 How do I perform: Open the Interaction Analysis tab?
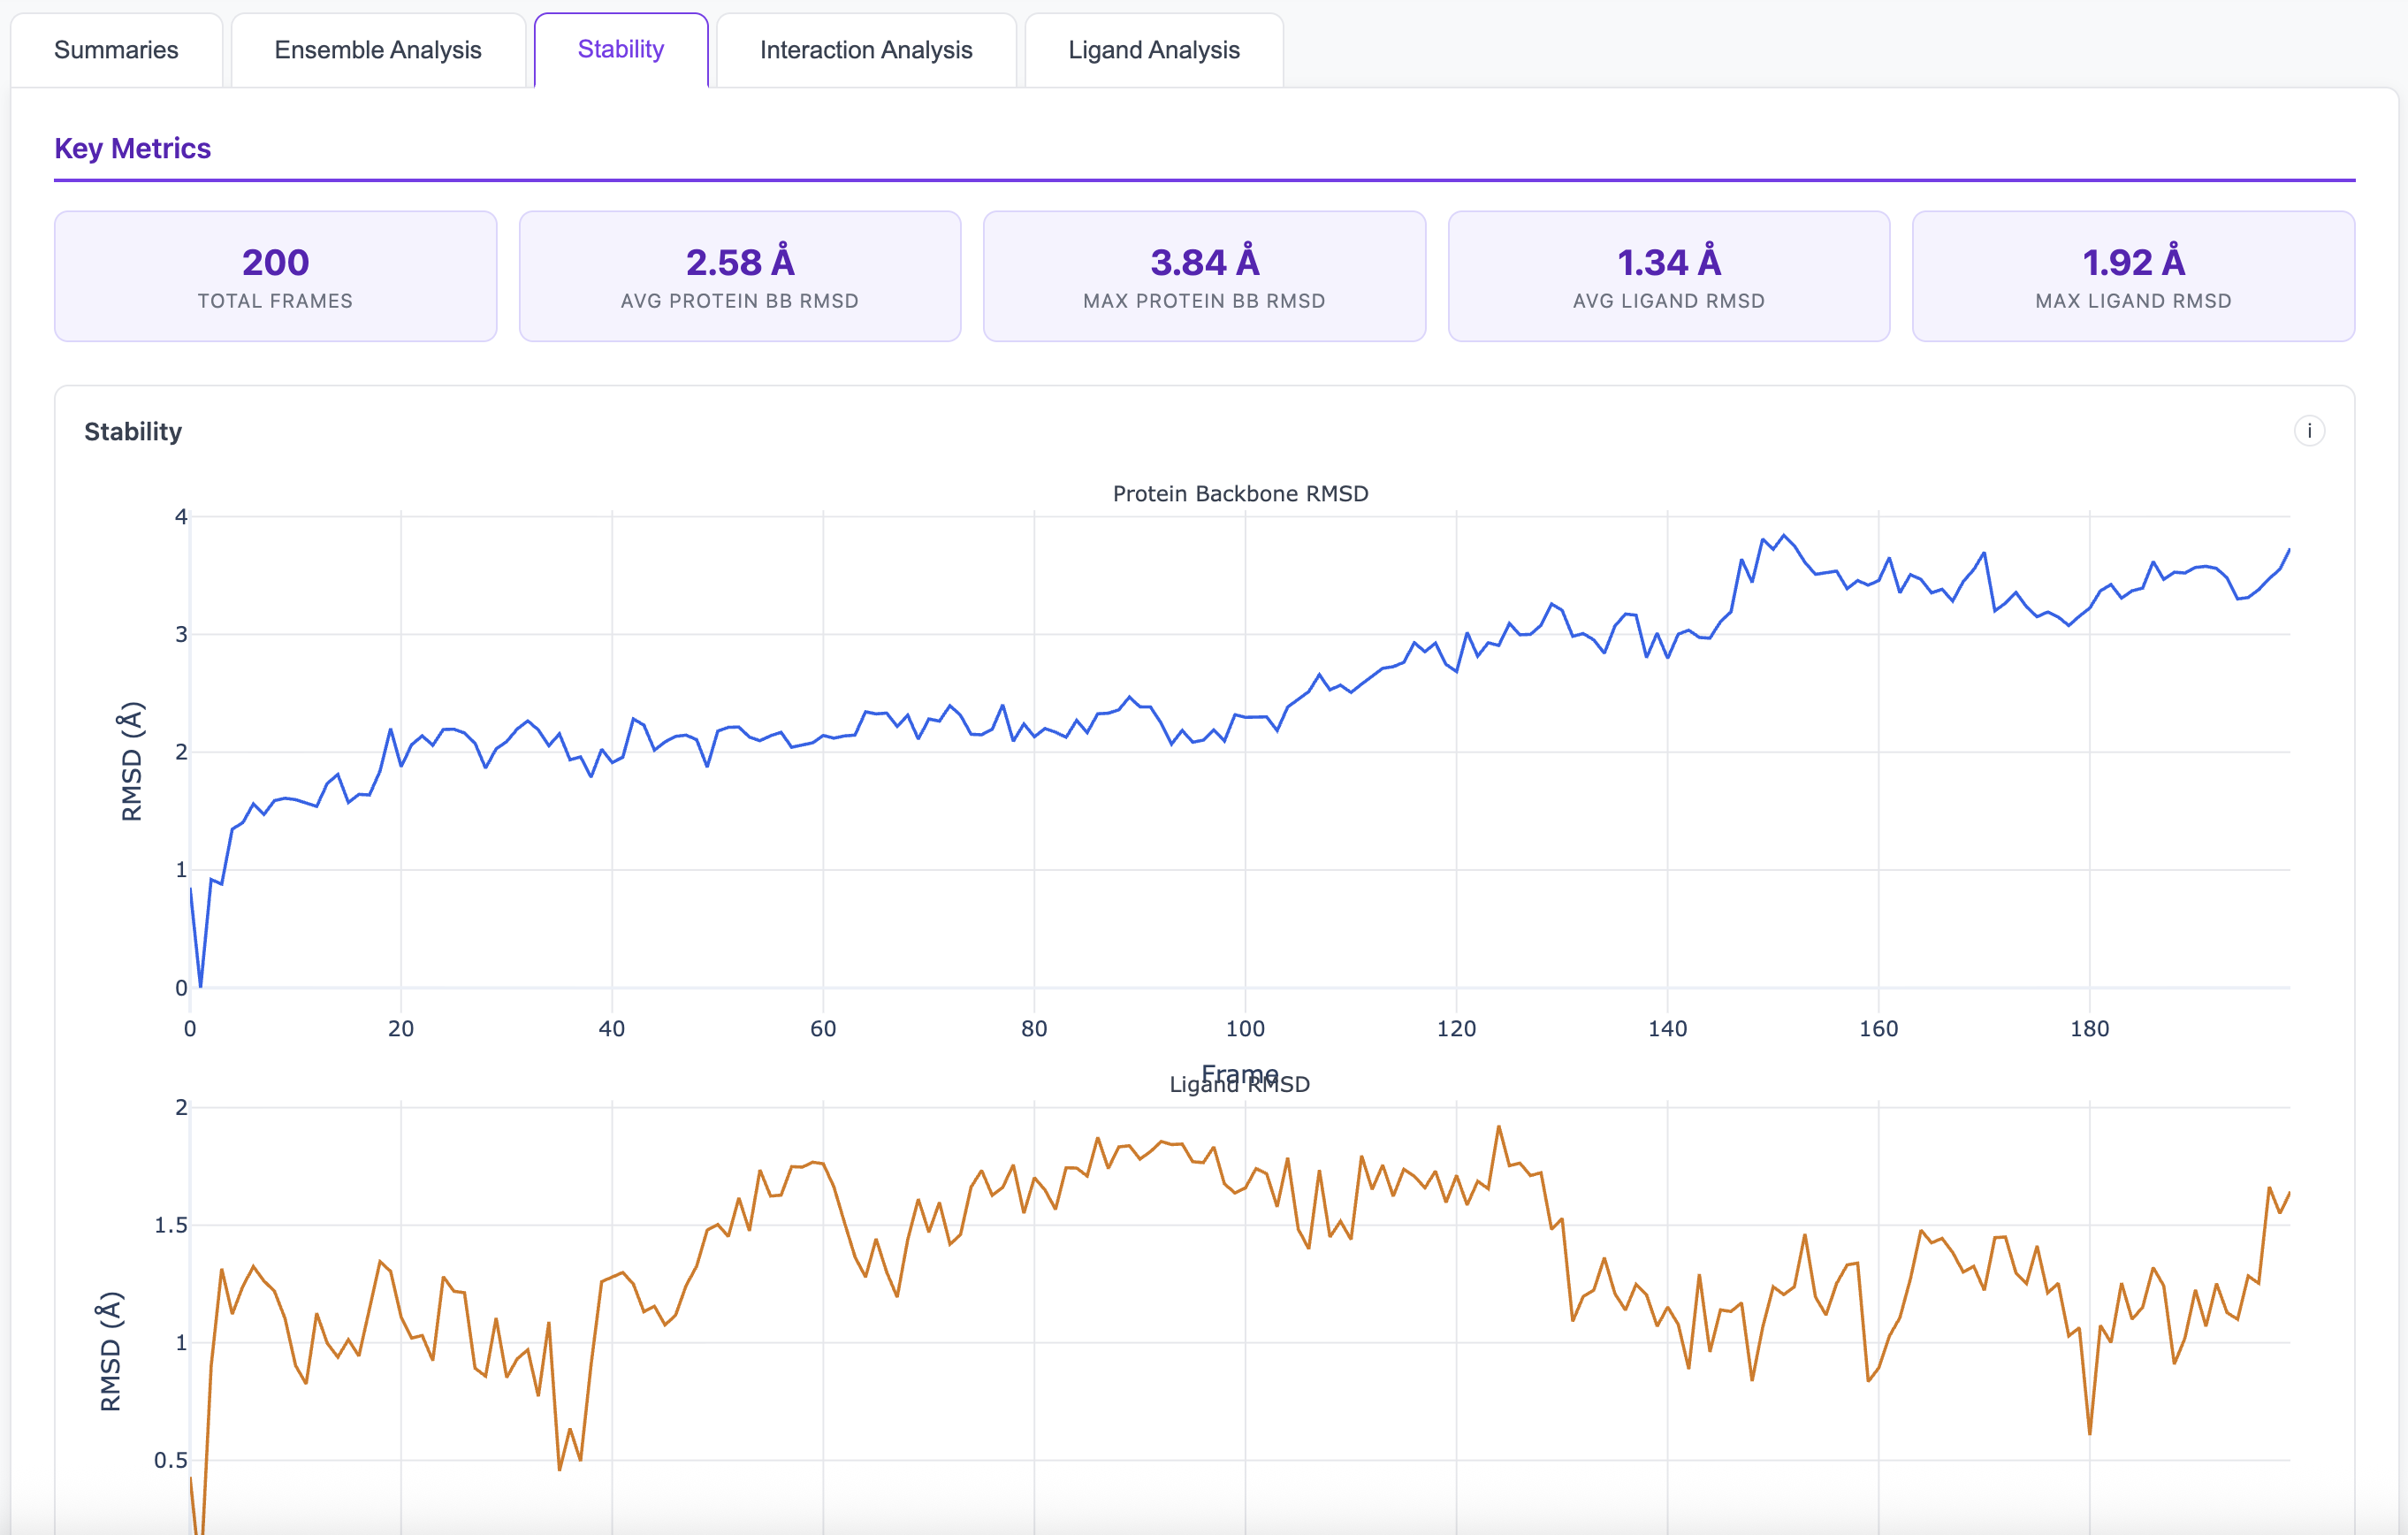coord(866,49)
